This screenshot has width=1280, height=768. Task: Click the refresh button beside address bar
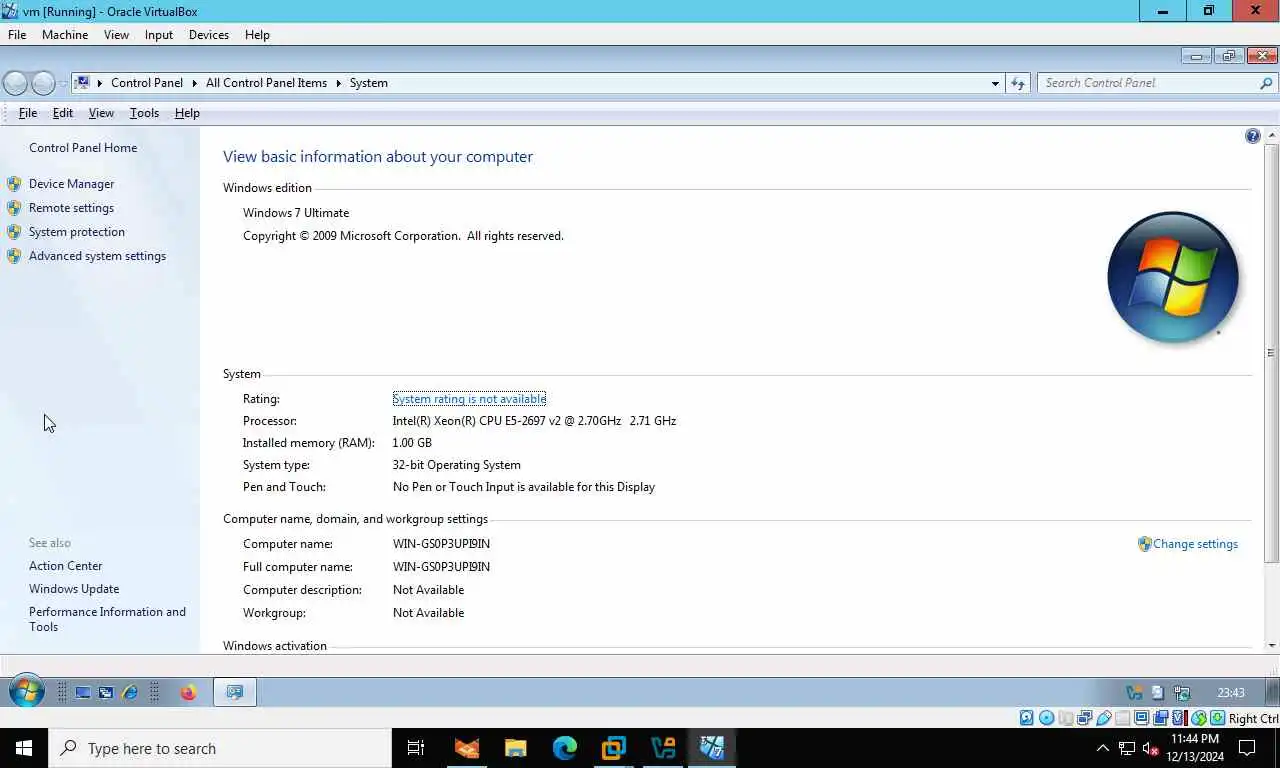(x=1018, y=83)
